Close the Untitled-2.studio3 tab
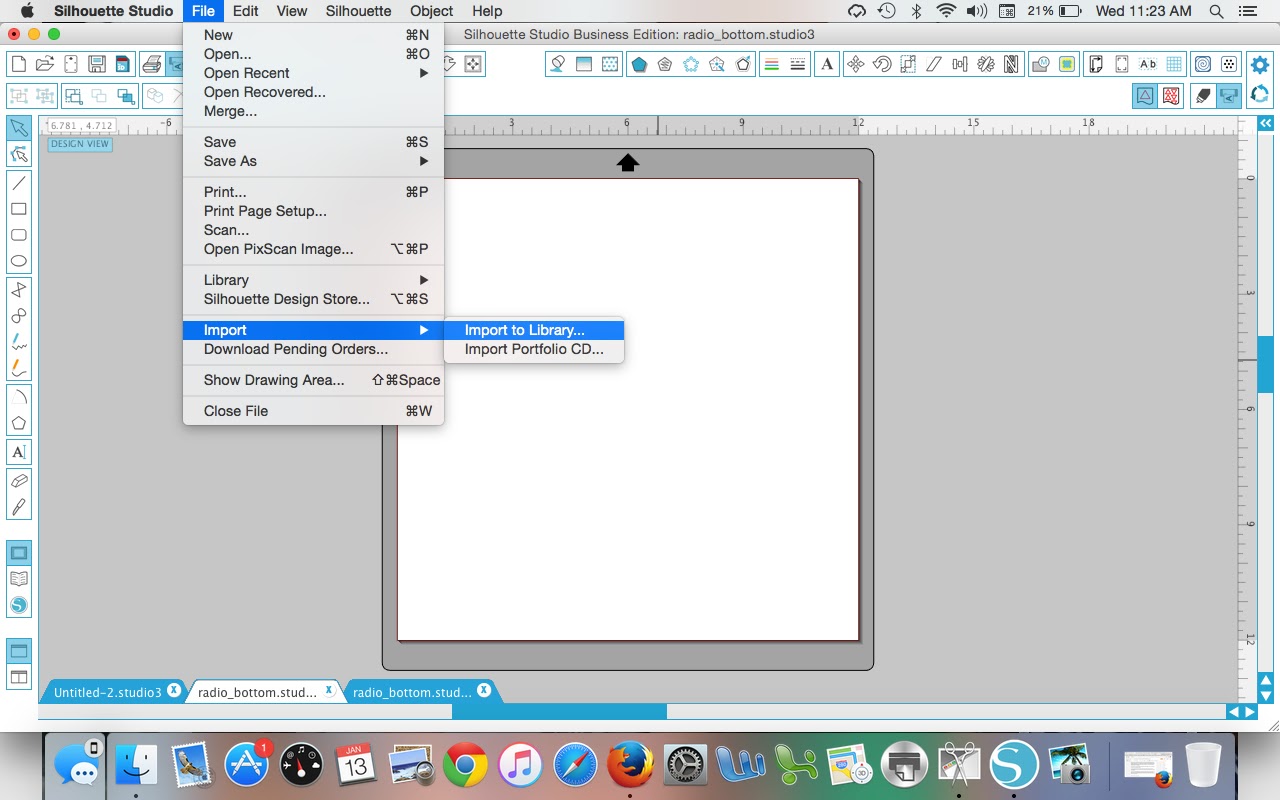Viewport: 1280px width, 800px height. click(x=174, y=690)
